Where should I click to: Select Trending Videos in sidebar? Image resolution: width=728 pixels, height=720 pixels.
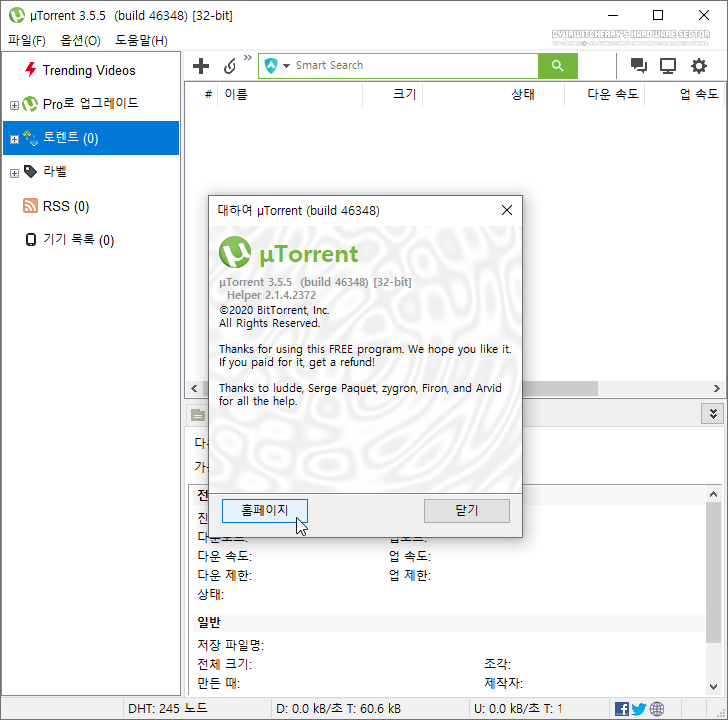coord(89,71)
